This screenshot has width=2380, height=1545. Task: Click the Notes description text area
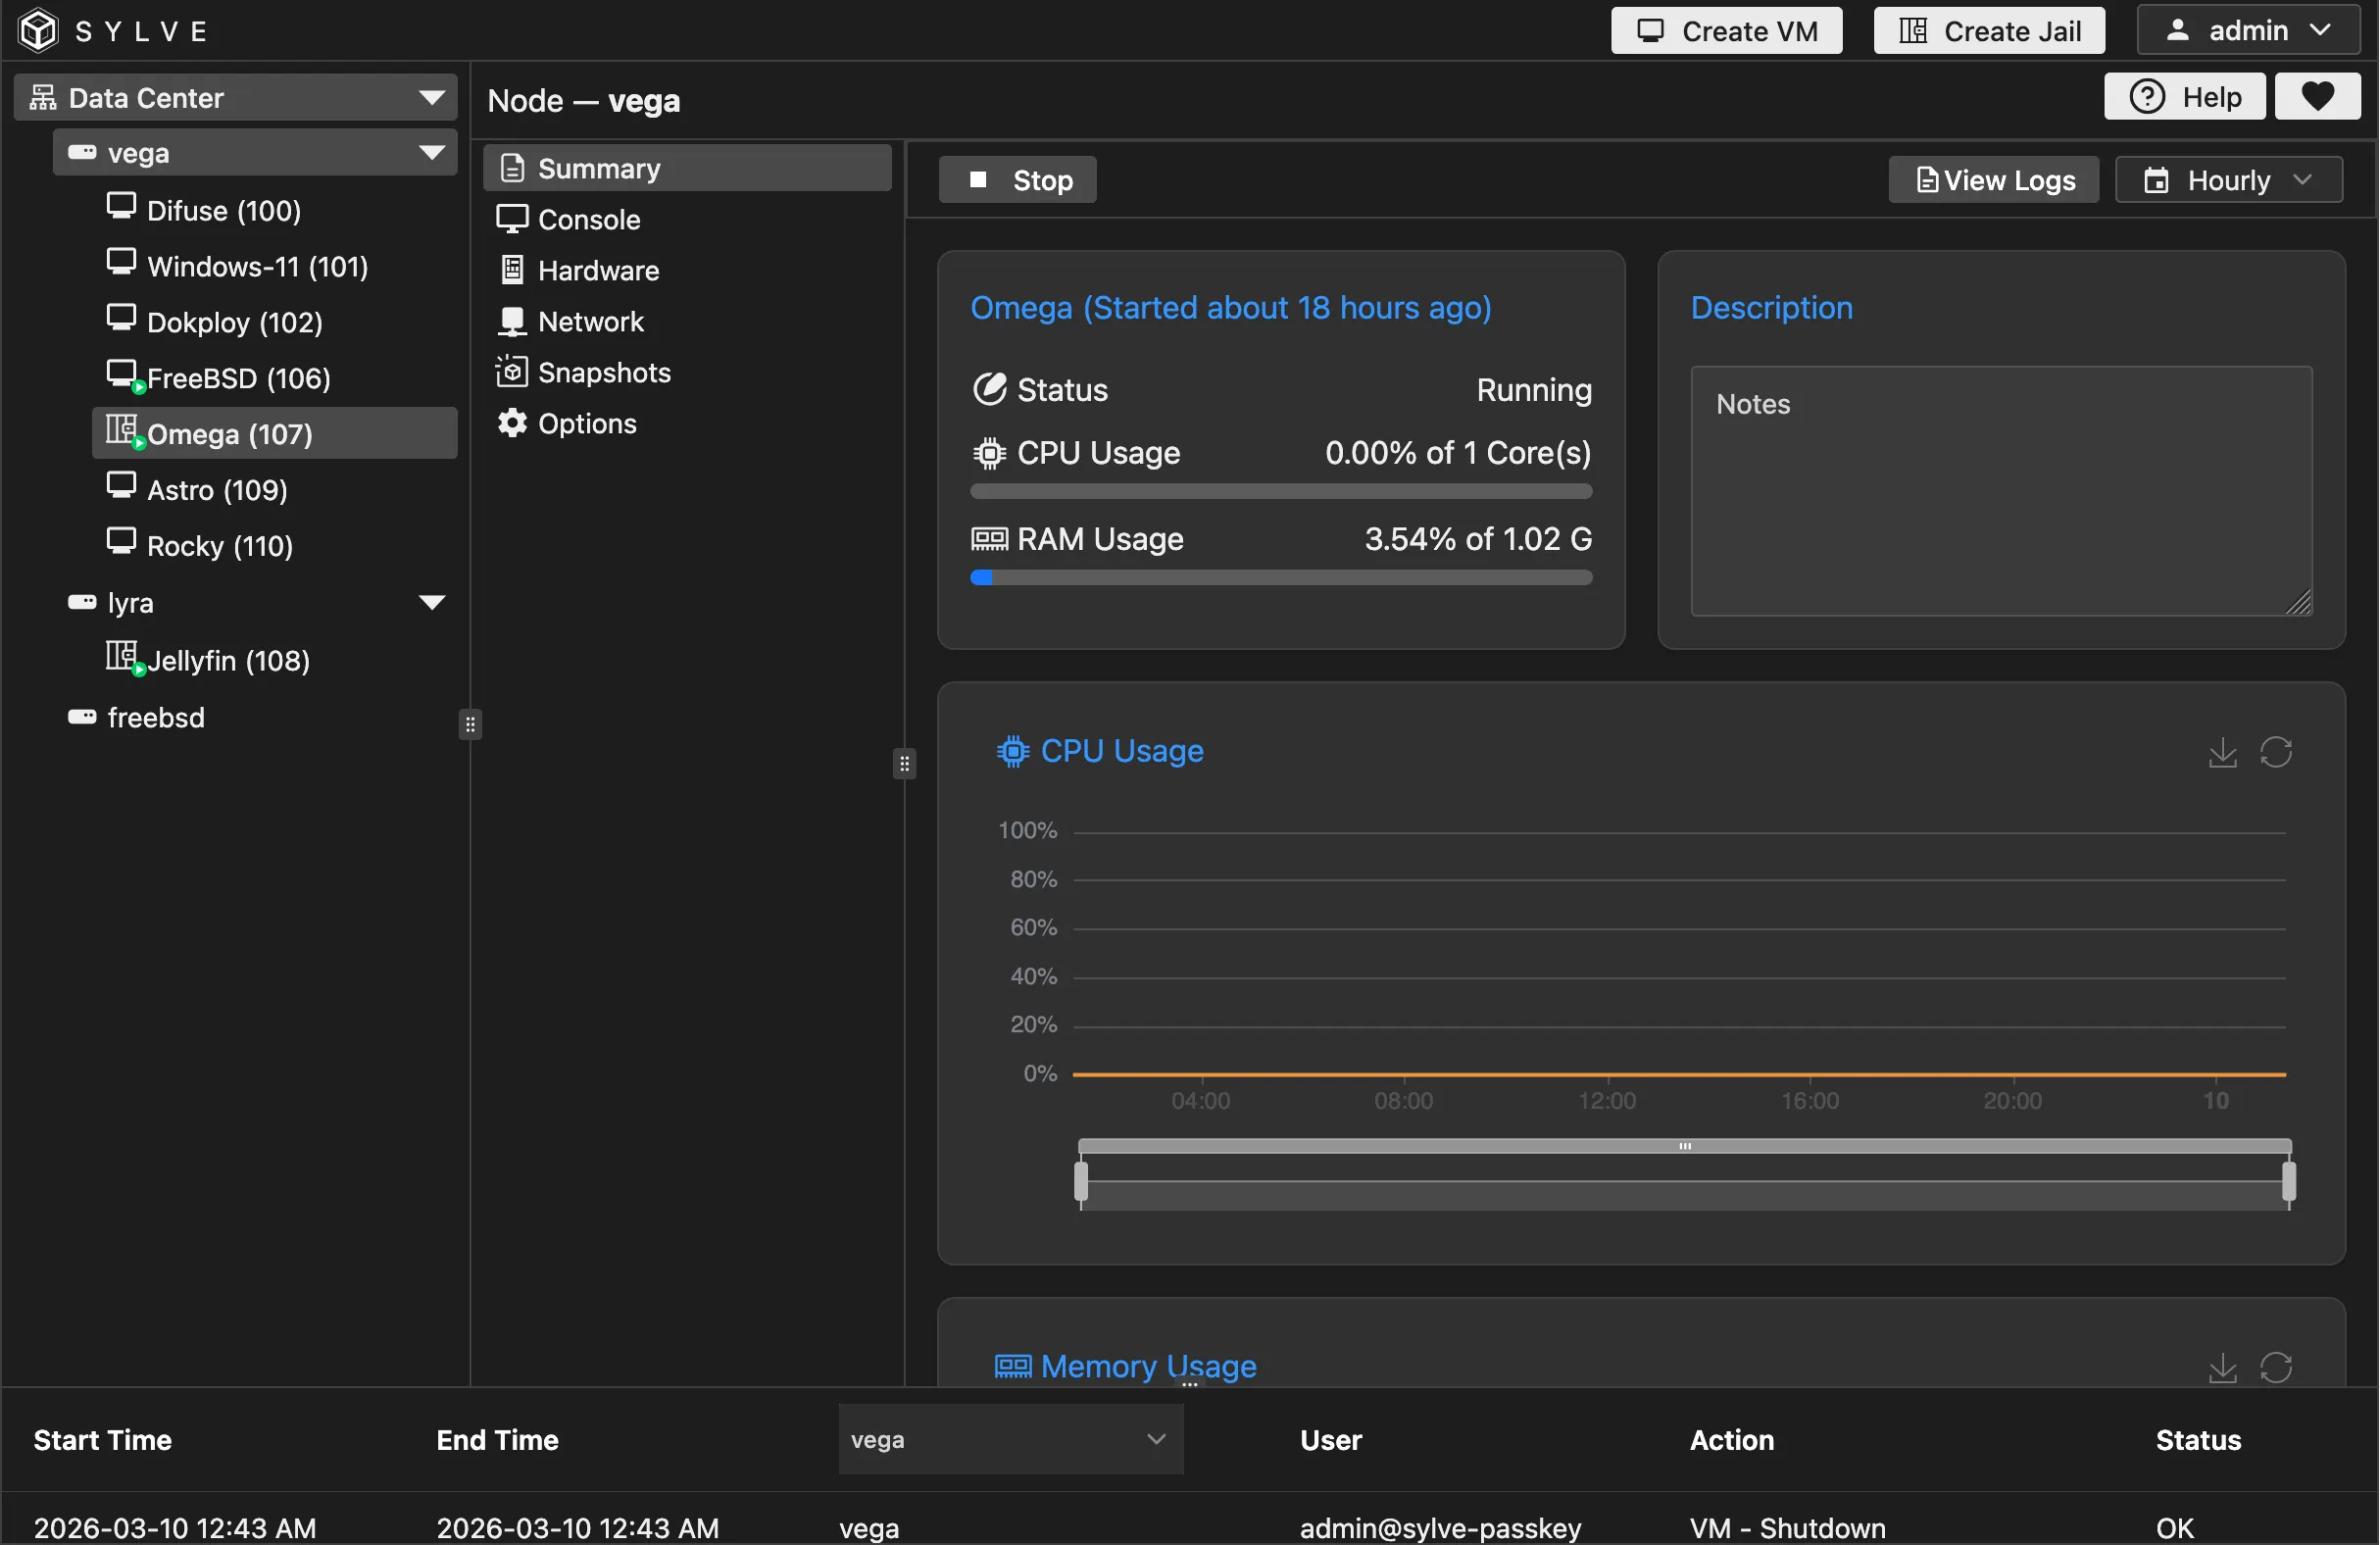[2000, 492]
